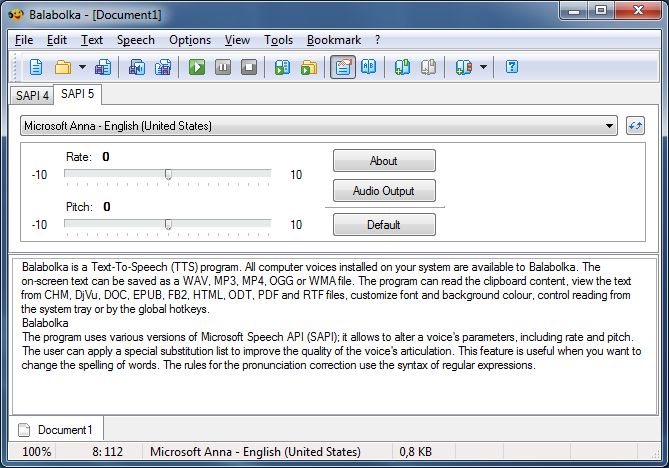Click the Balabolka app icon in title bar
Screen dimensions: 669x468
coord(16,15)
